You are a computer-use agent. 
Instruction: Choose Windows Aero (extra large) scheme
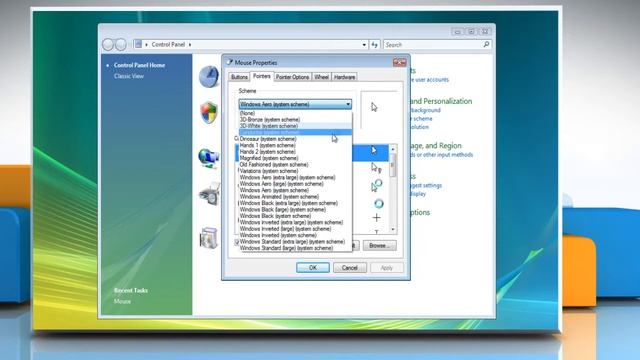coord(295,178)
